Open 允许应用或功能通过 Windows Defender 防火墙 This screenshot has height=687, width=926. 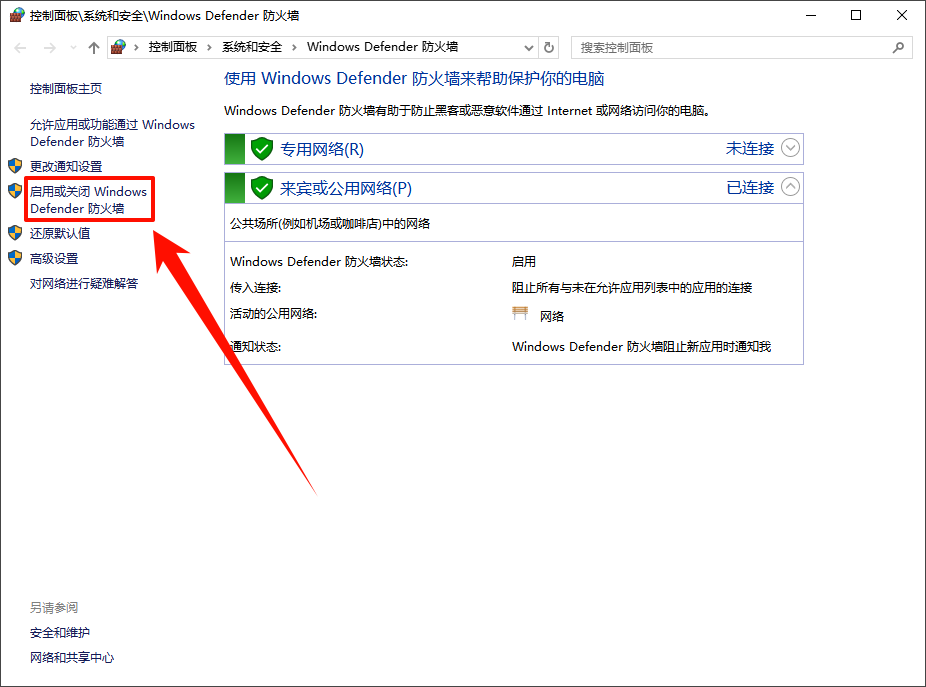coord(112,133)
